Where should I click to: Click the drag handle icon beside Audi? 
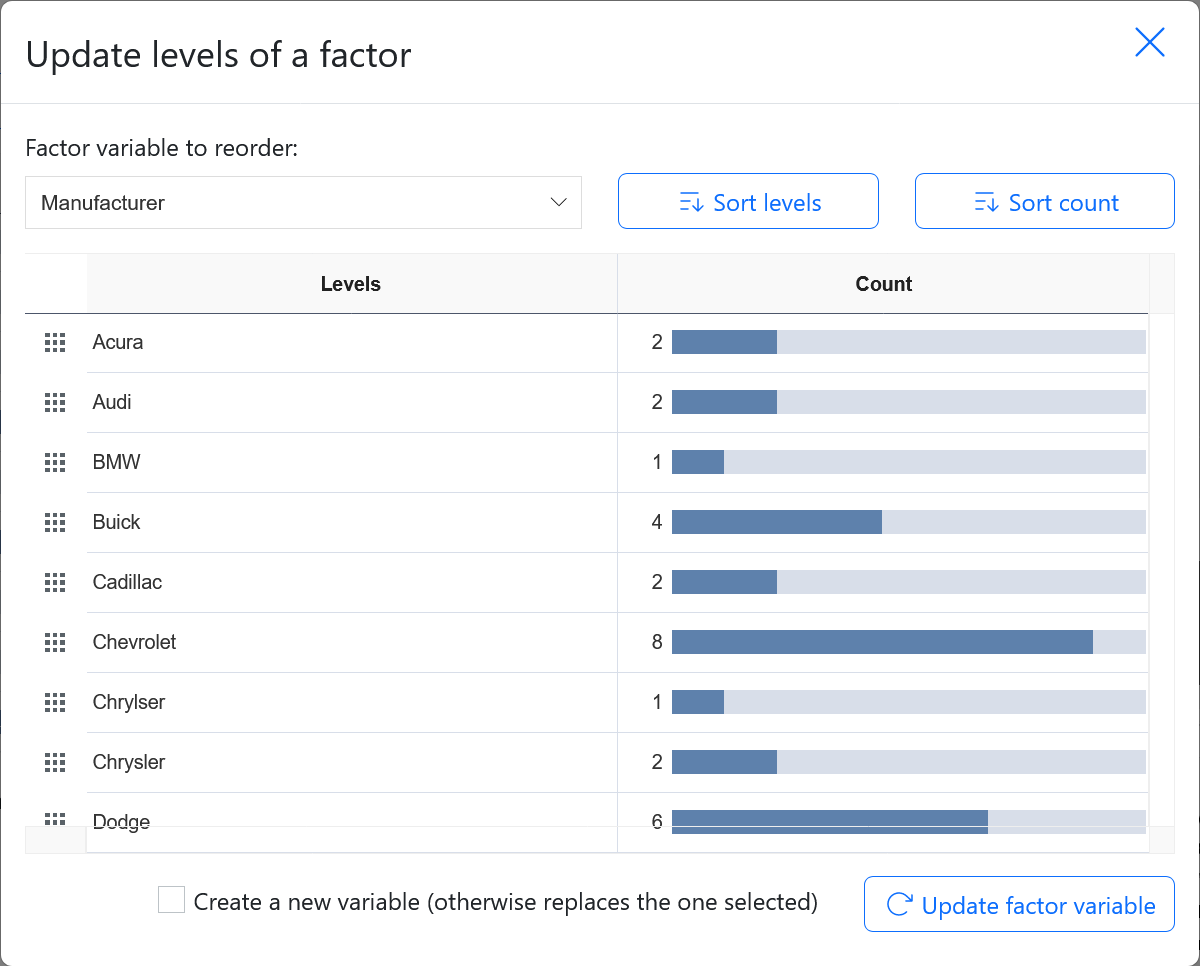pyautogui.click(x=55, y=403)
